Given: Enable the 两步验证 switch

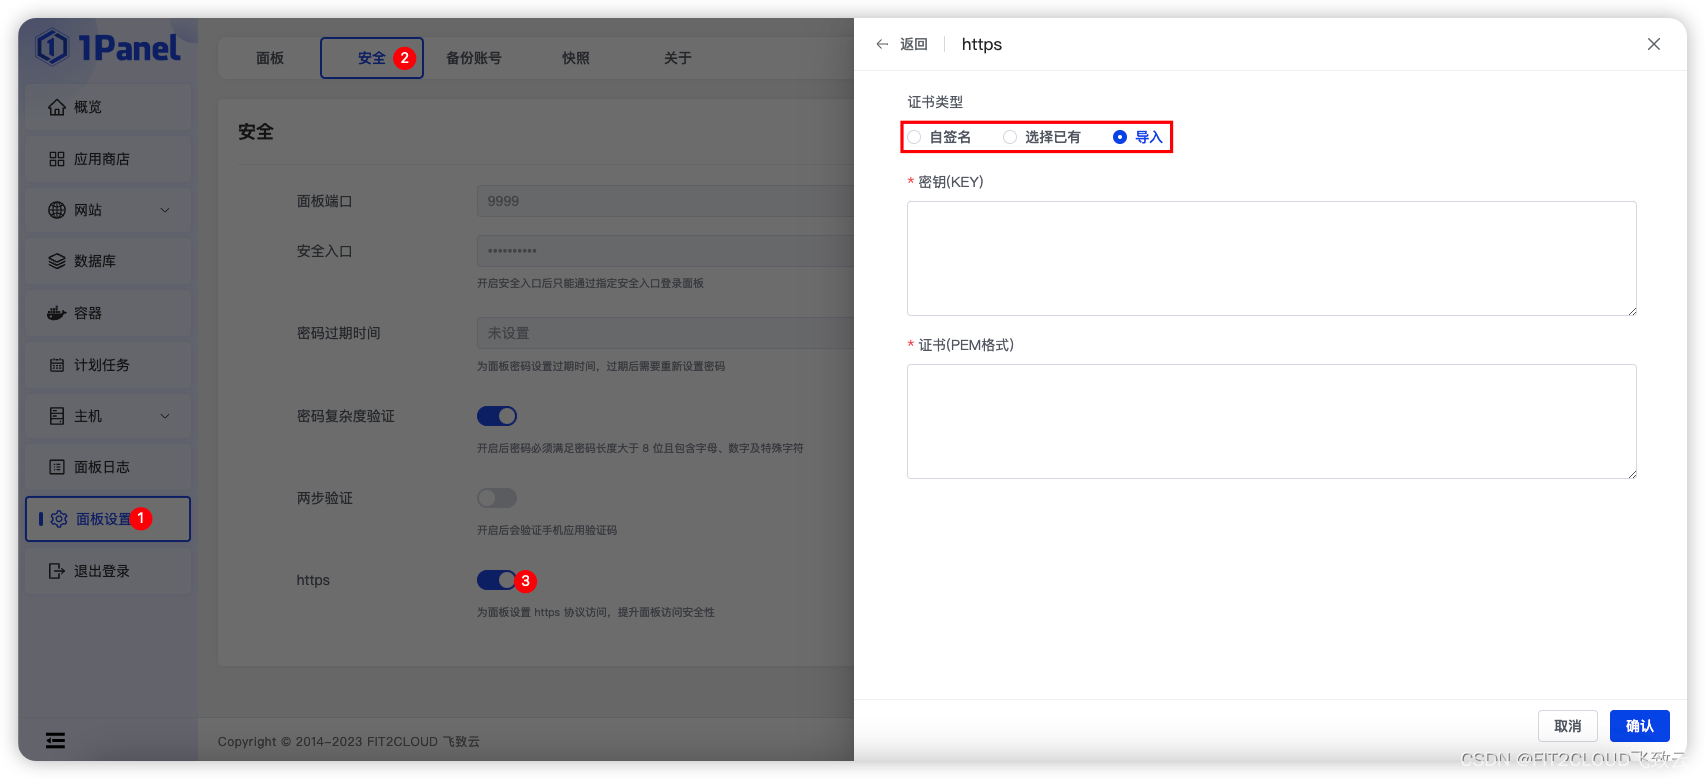Looking at the screenshot, I should [497, 498].
